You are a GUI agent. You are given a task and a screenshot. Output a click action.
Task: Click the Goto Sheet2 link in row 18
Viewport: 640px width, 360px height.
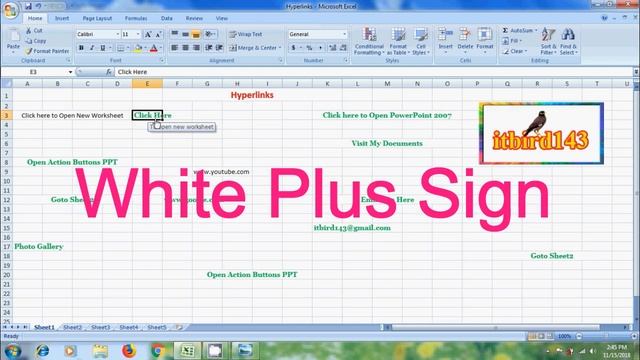pos(552,256)
